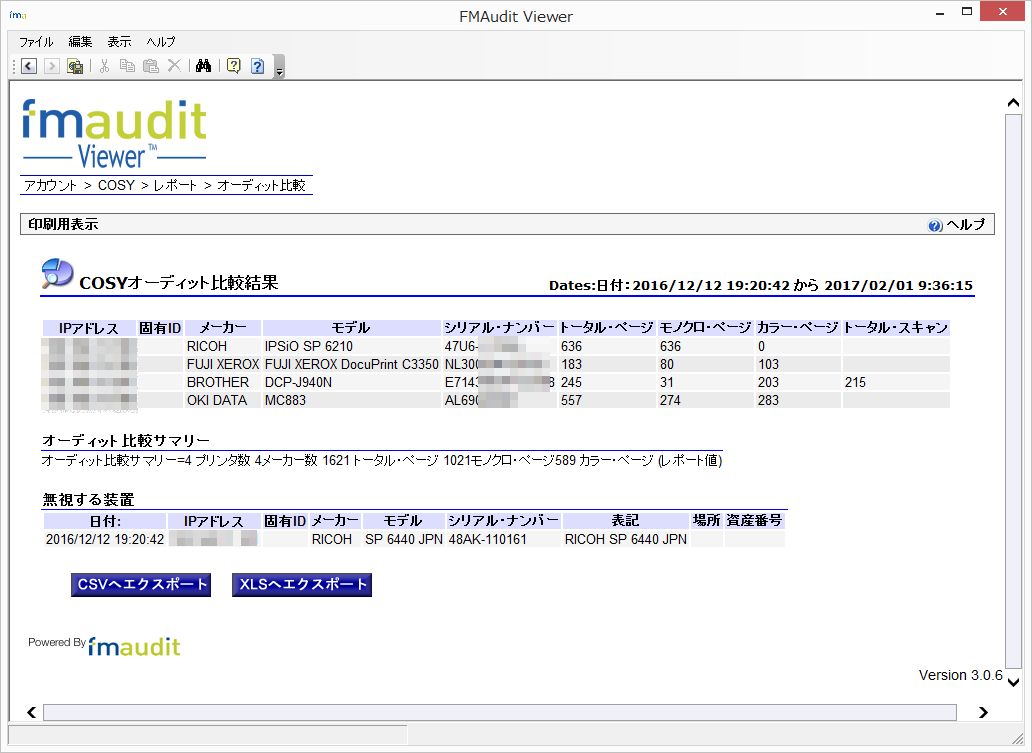Open the 編集 menu
Image resolution: width=1032 pixels, height=753 pixels.
coord(80,41)
